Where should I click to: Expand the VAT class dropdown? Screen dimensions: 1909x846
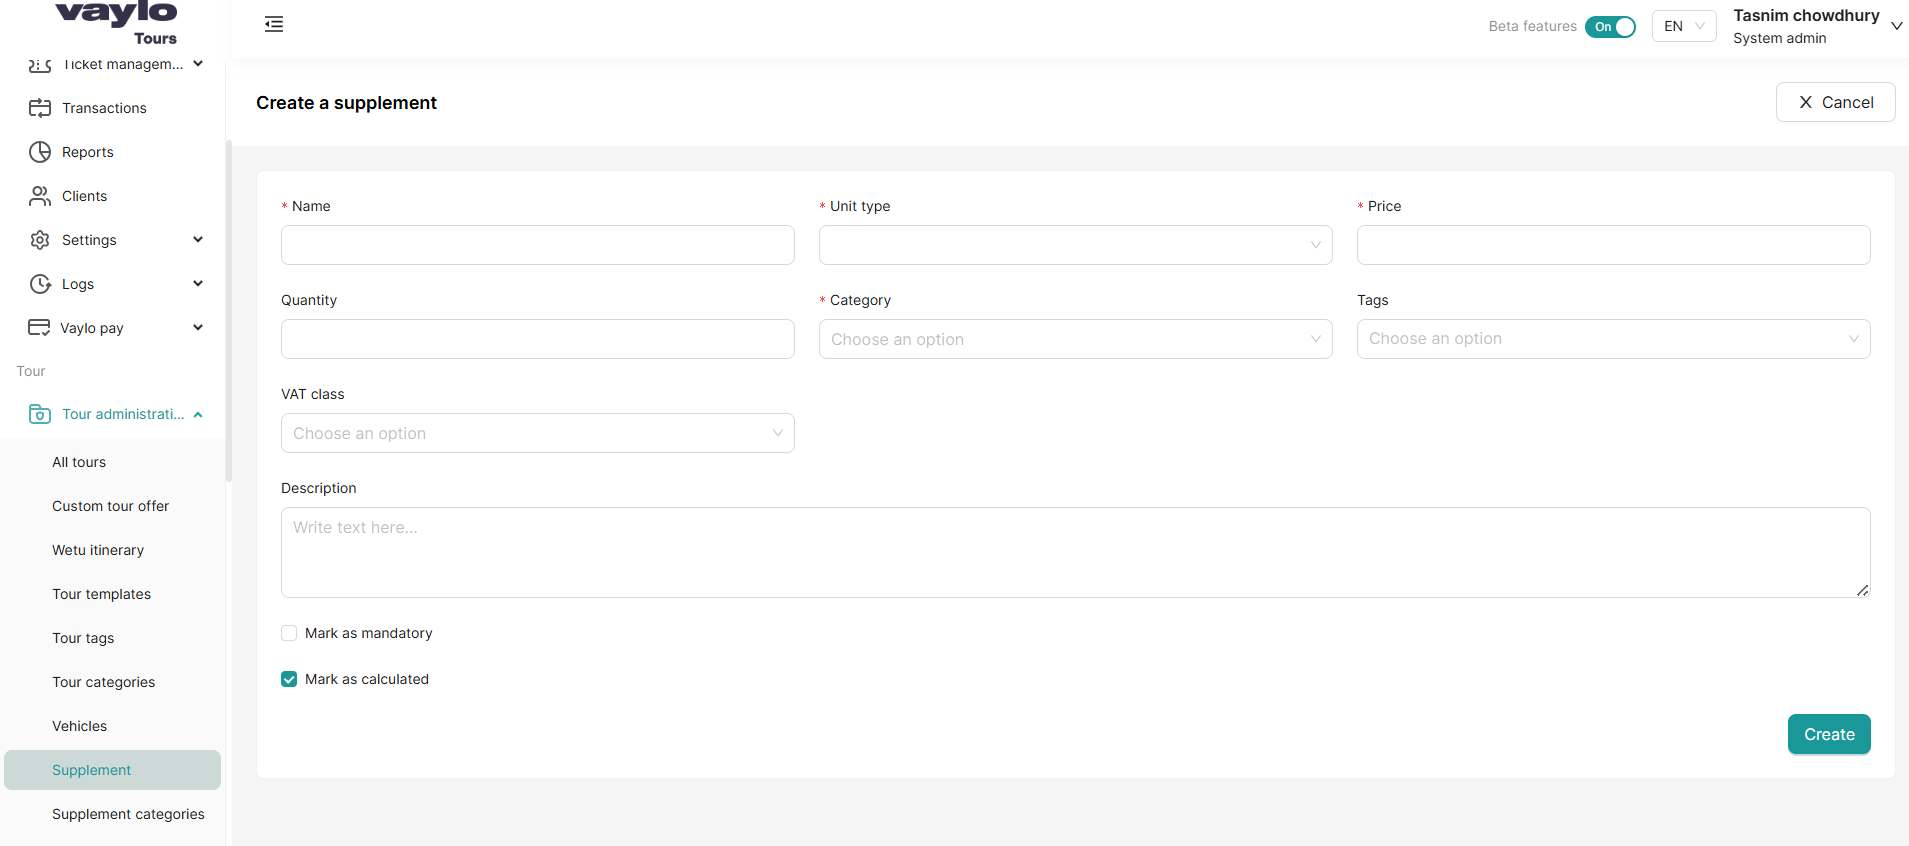[537, 433]
